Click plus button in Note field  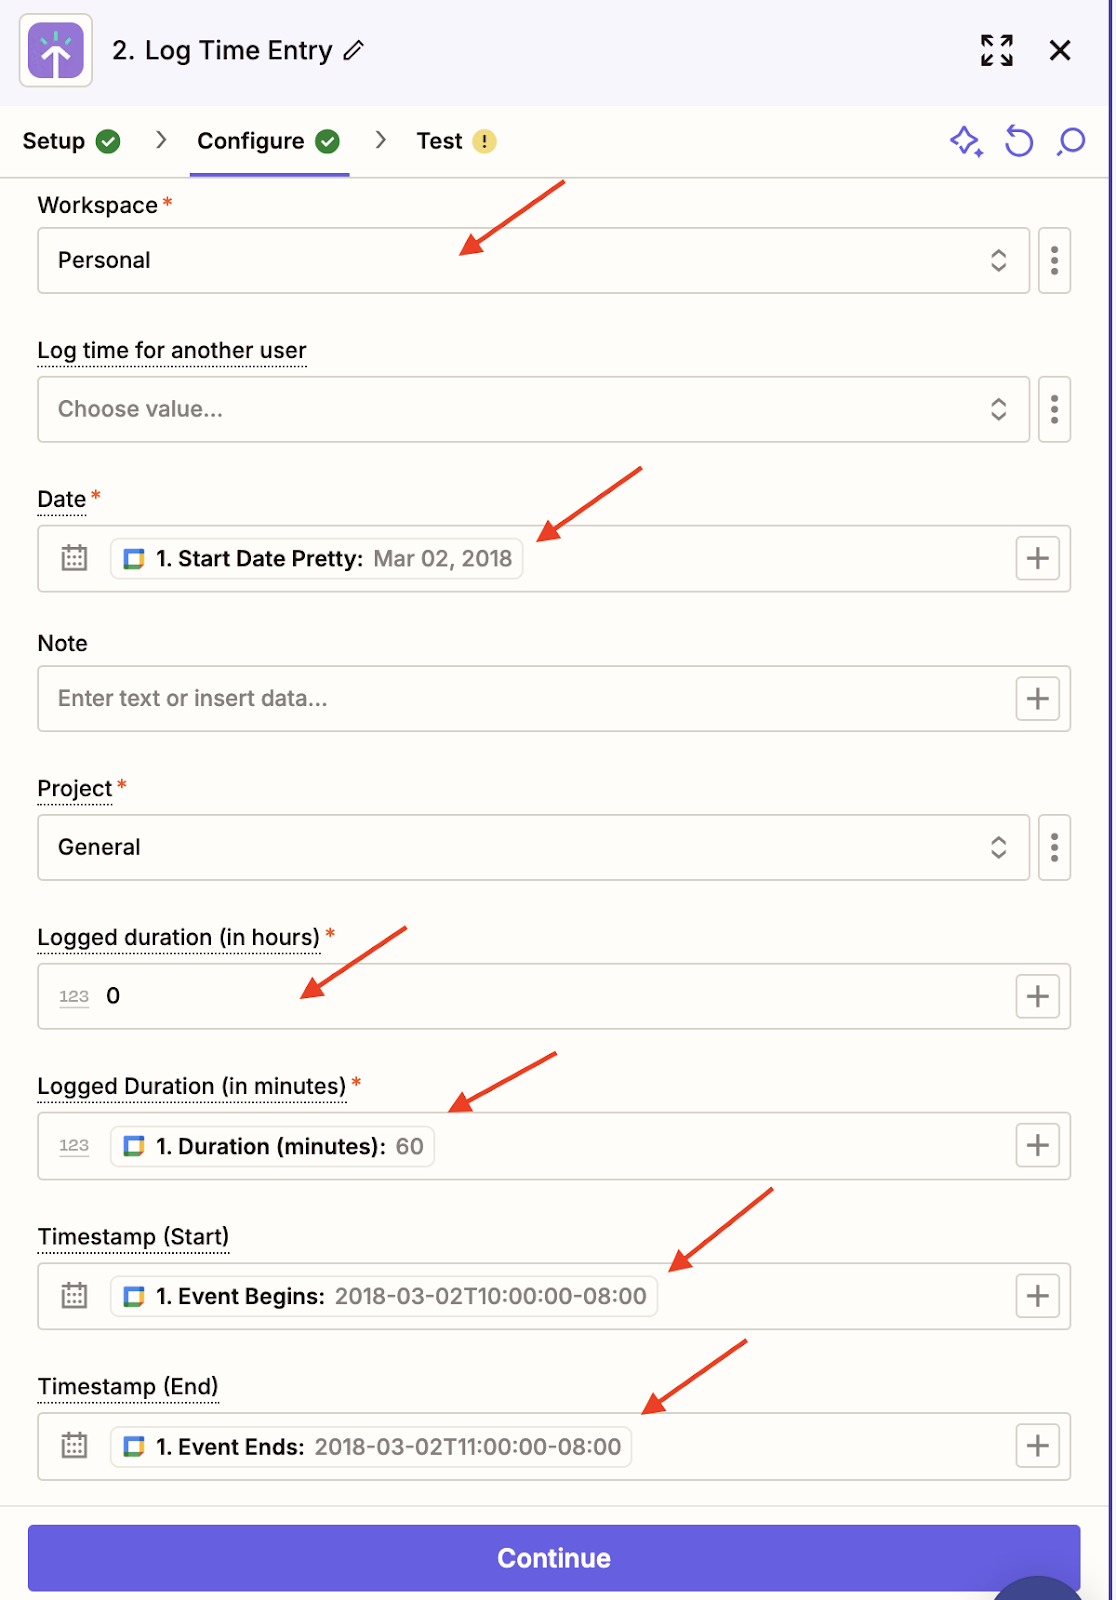click(x=1037, y=698)
